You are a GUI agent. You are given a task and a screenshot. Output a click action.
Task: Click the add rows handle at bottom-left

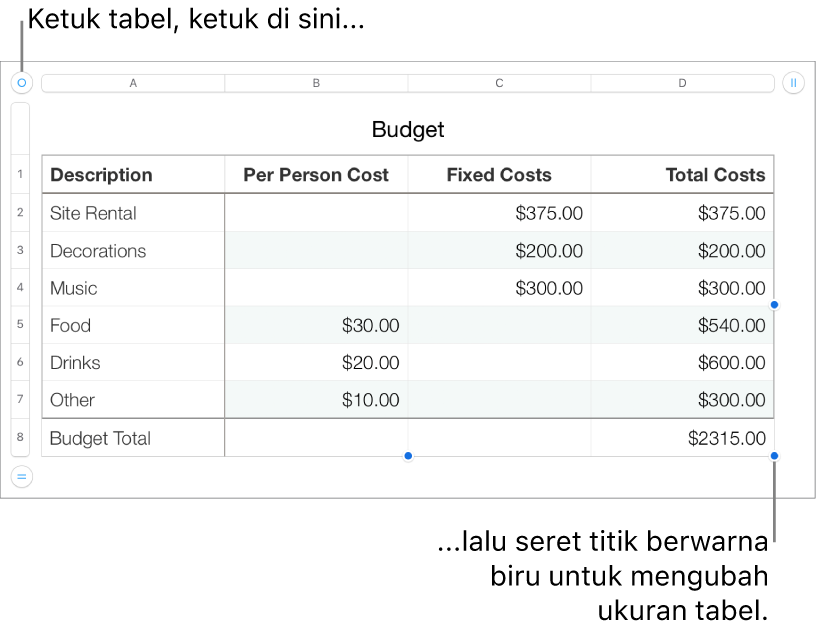click(x=22, y=477)
